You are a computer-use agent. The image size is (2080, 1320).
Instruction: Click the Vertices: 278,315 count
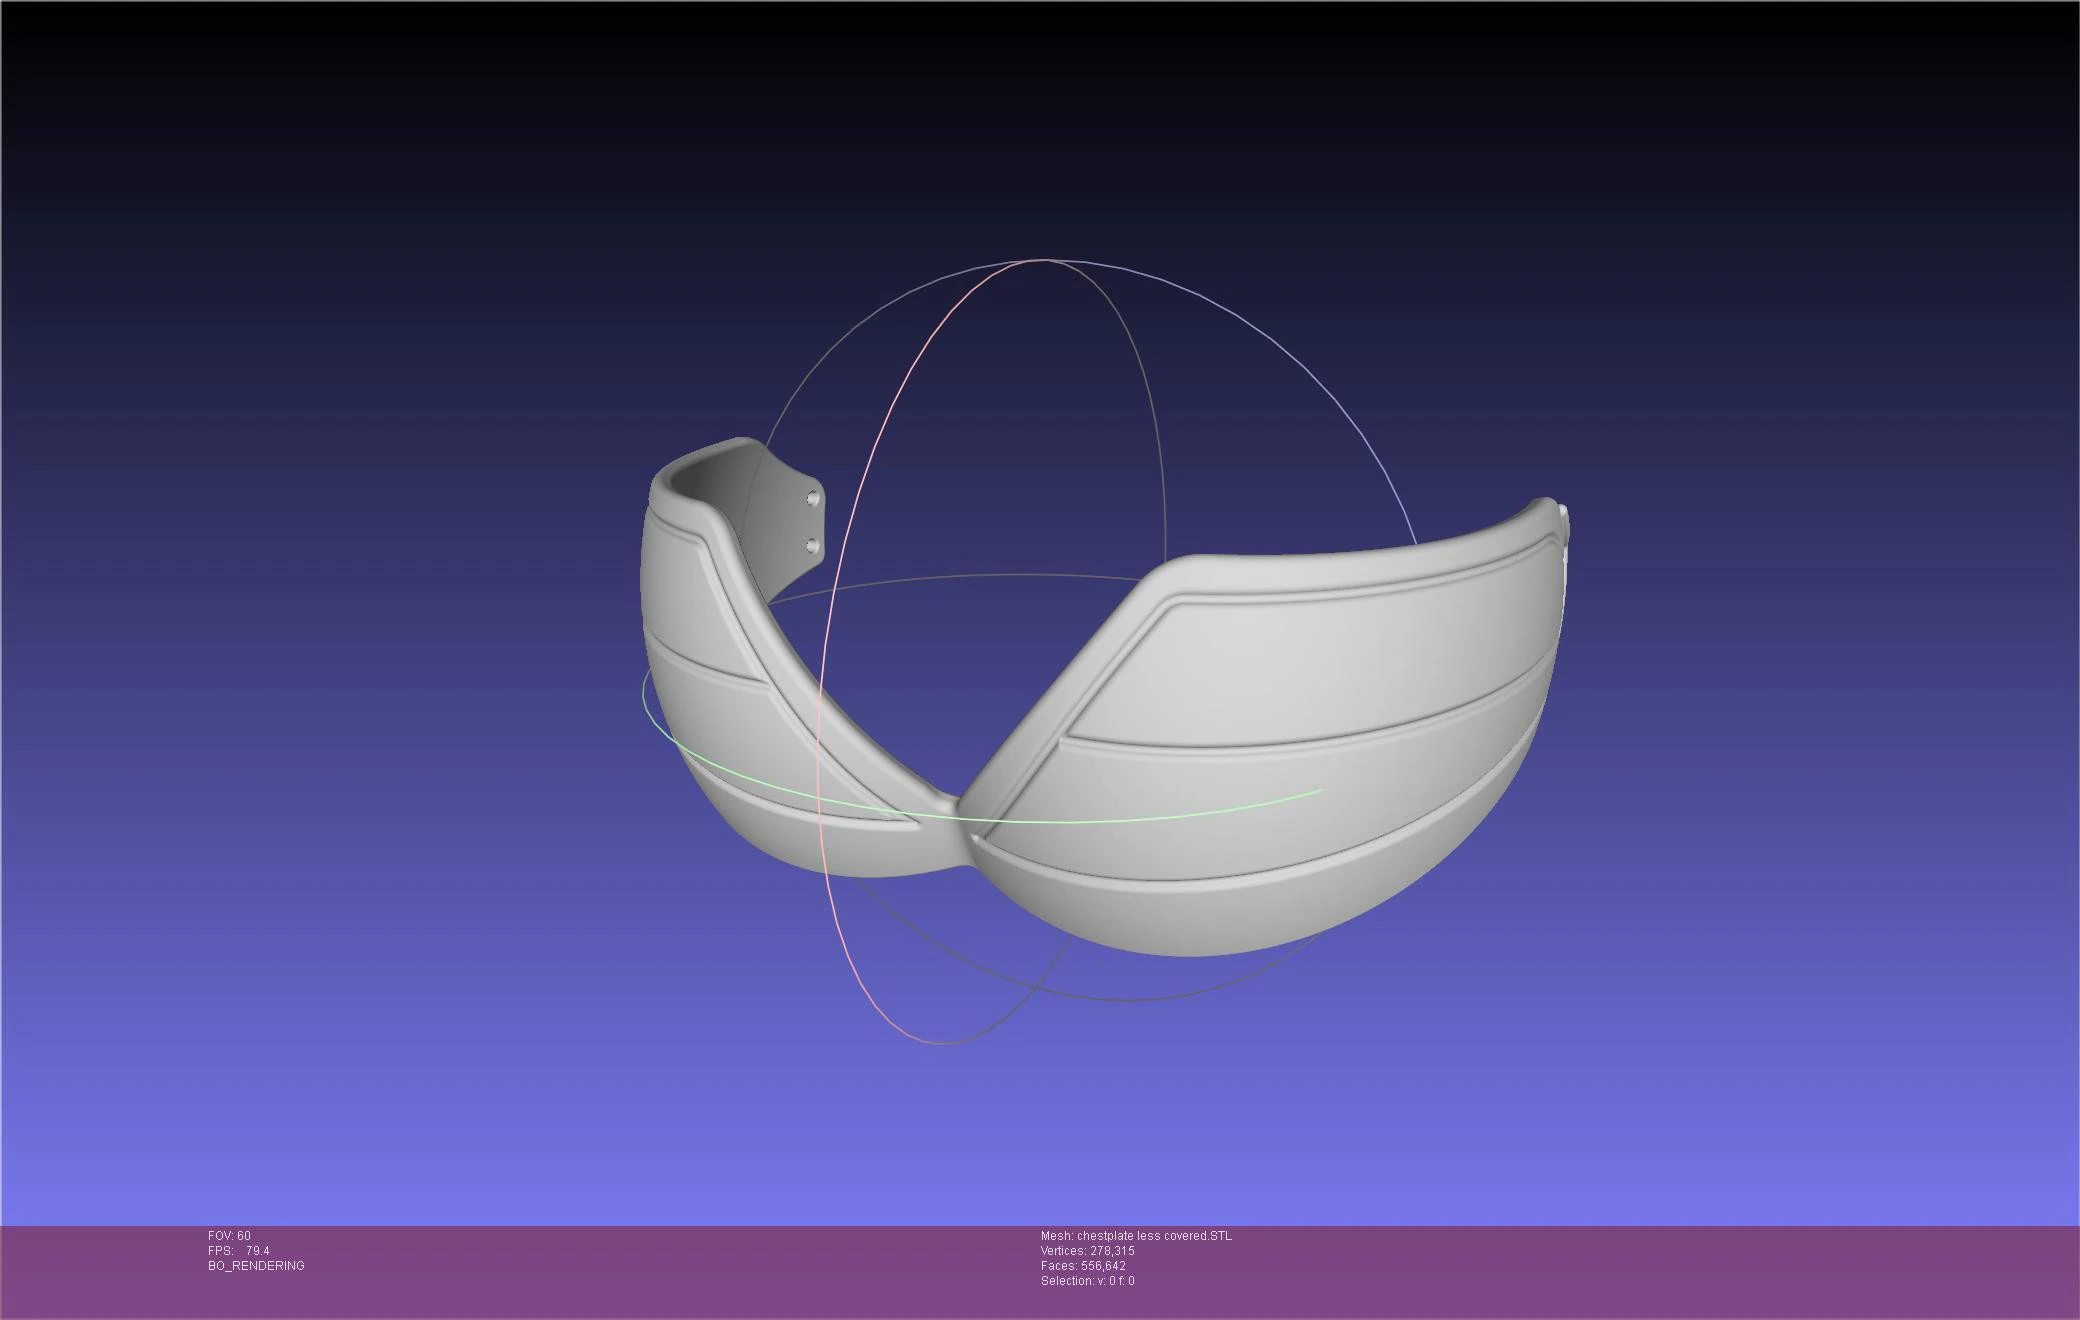[1087, 1251]
